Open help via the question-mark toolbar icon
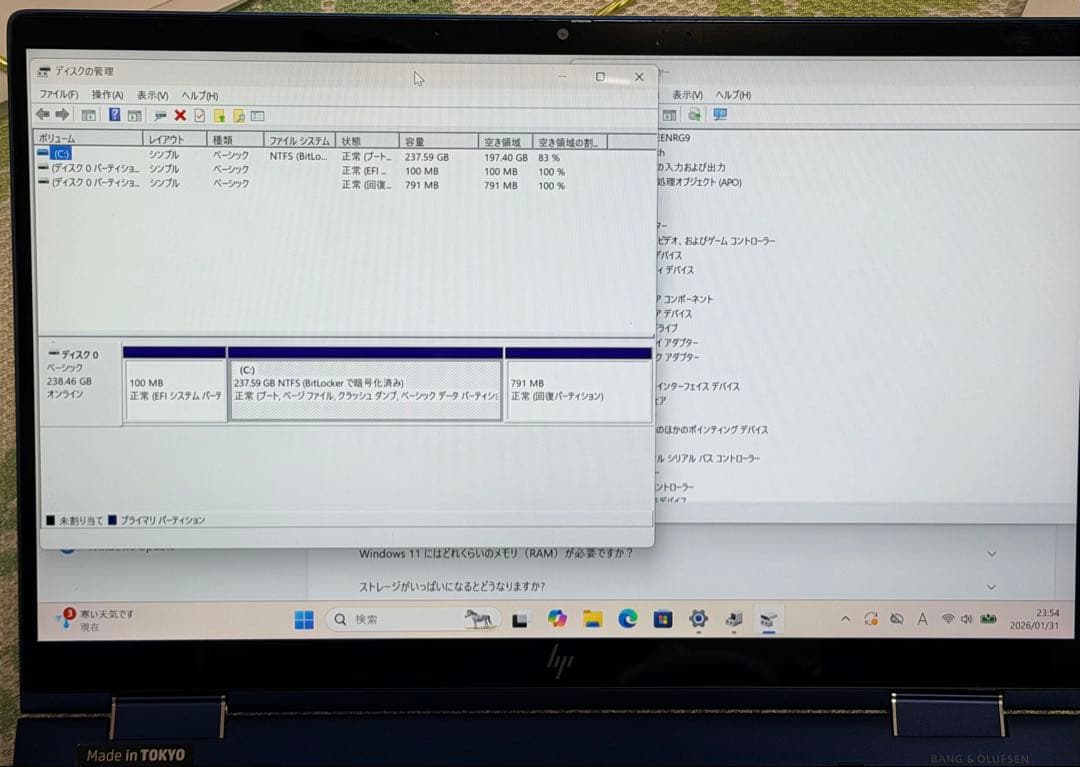1080x767 pixels. point(113,115)
